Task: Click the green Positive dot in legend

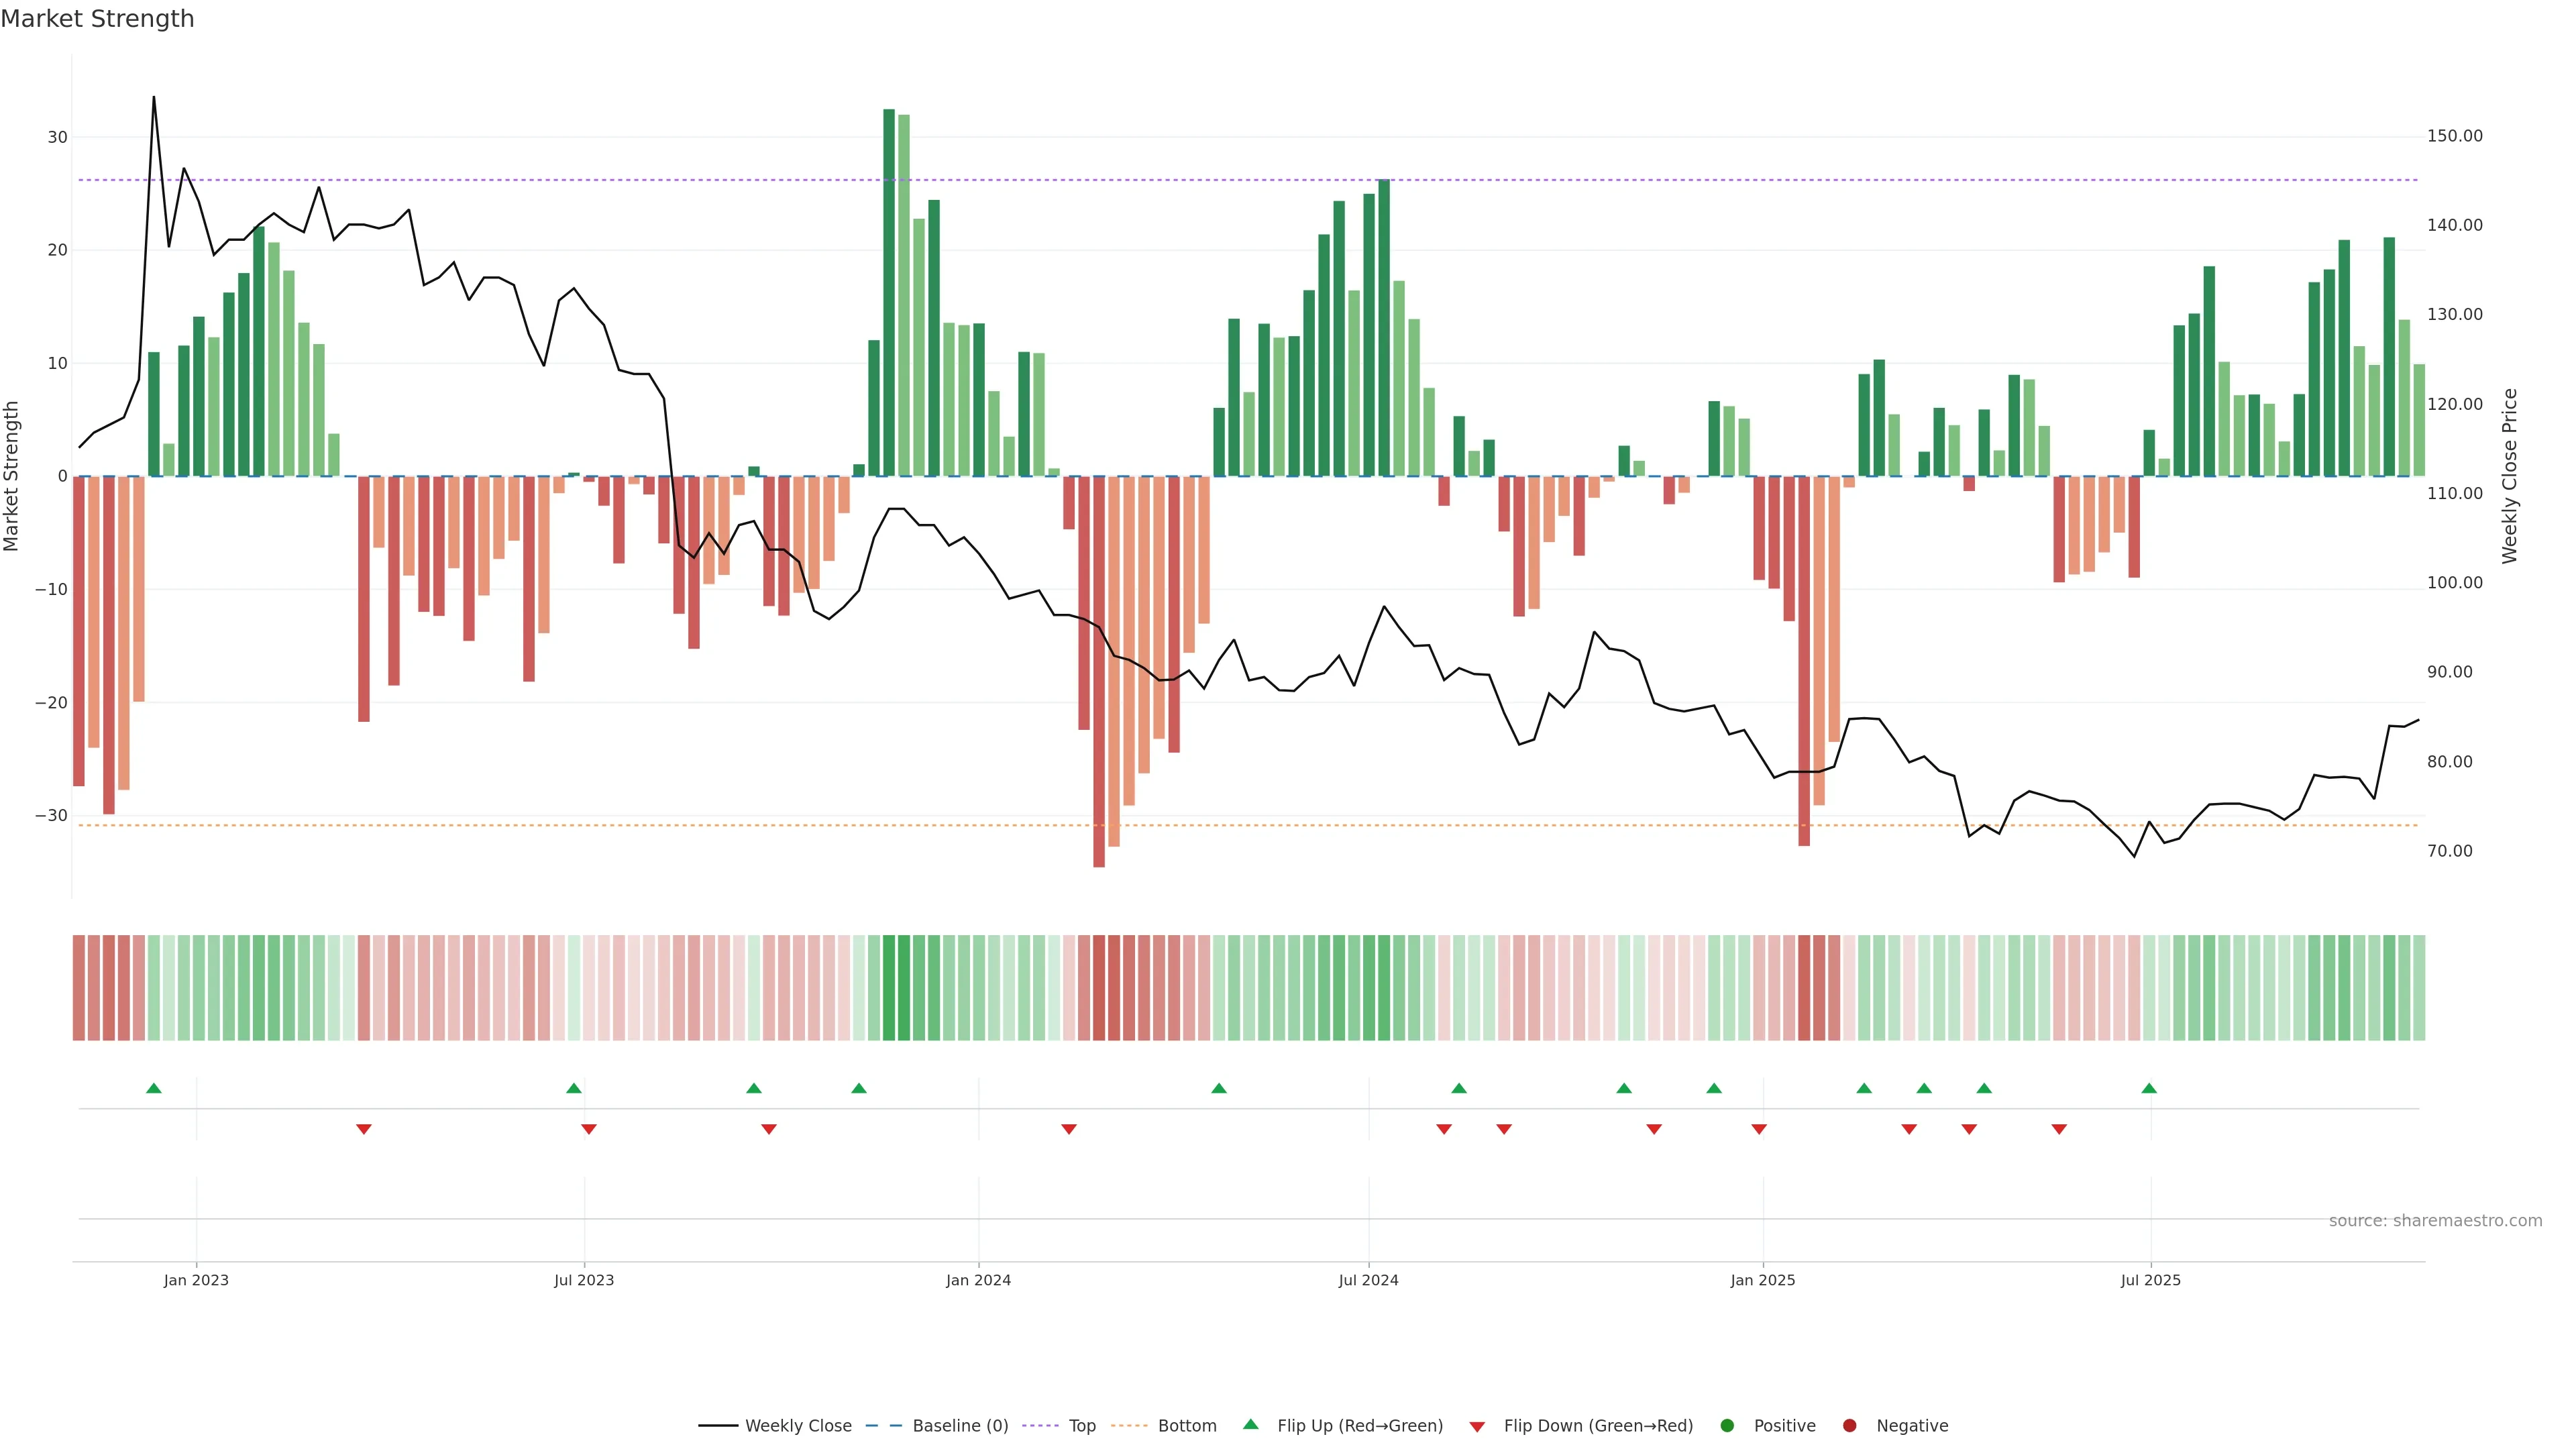Action: point(1727,1426)
